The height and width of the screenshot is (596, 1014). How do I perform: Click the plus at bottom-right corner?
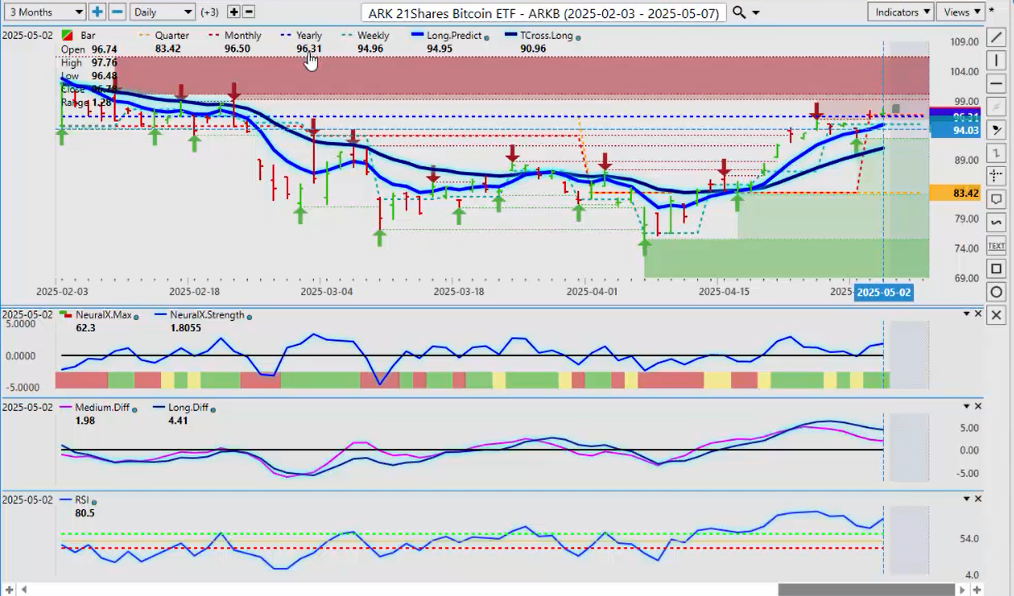[977, 590]
